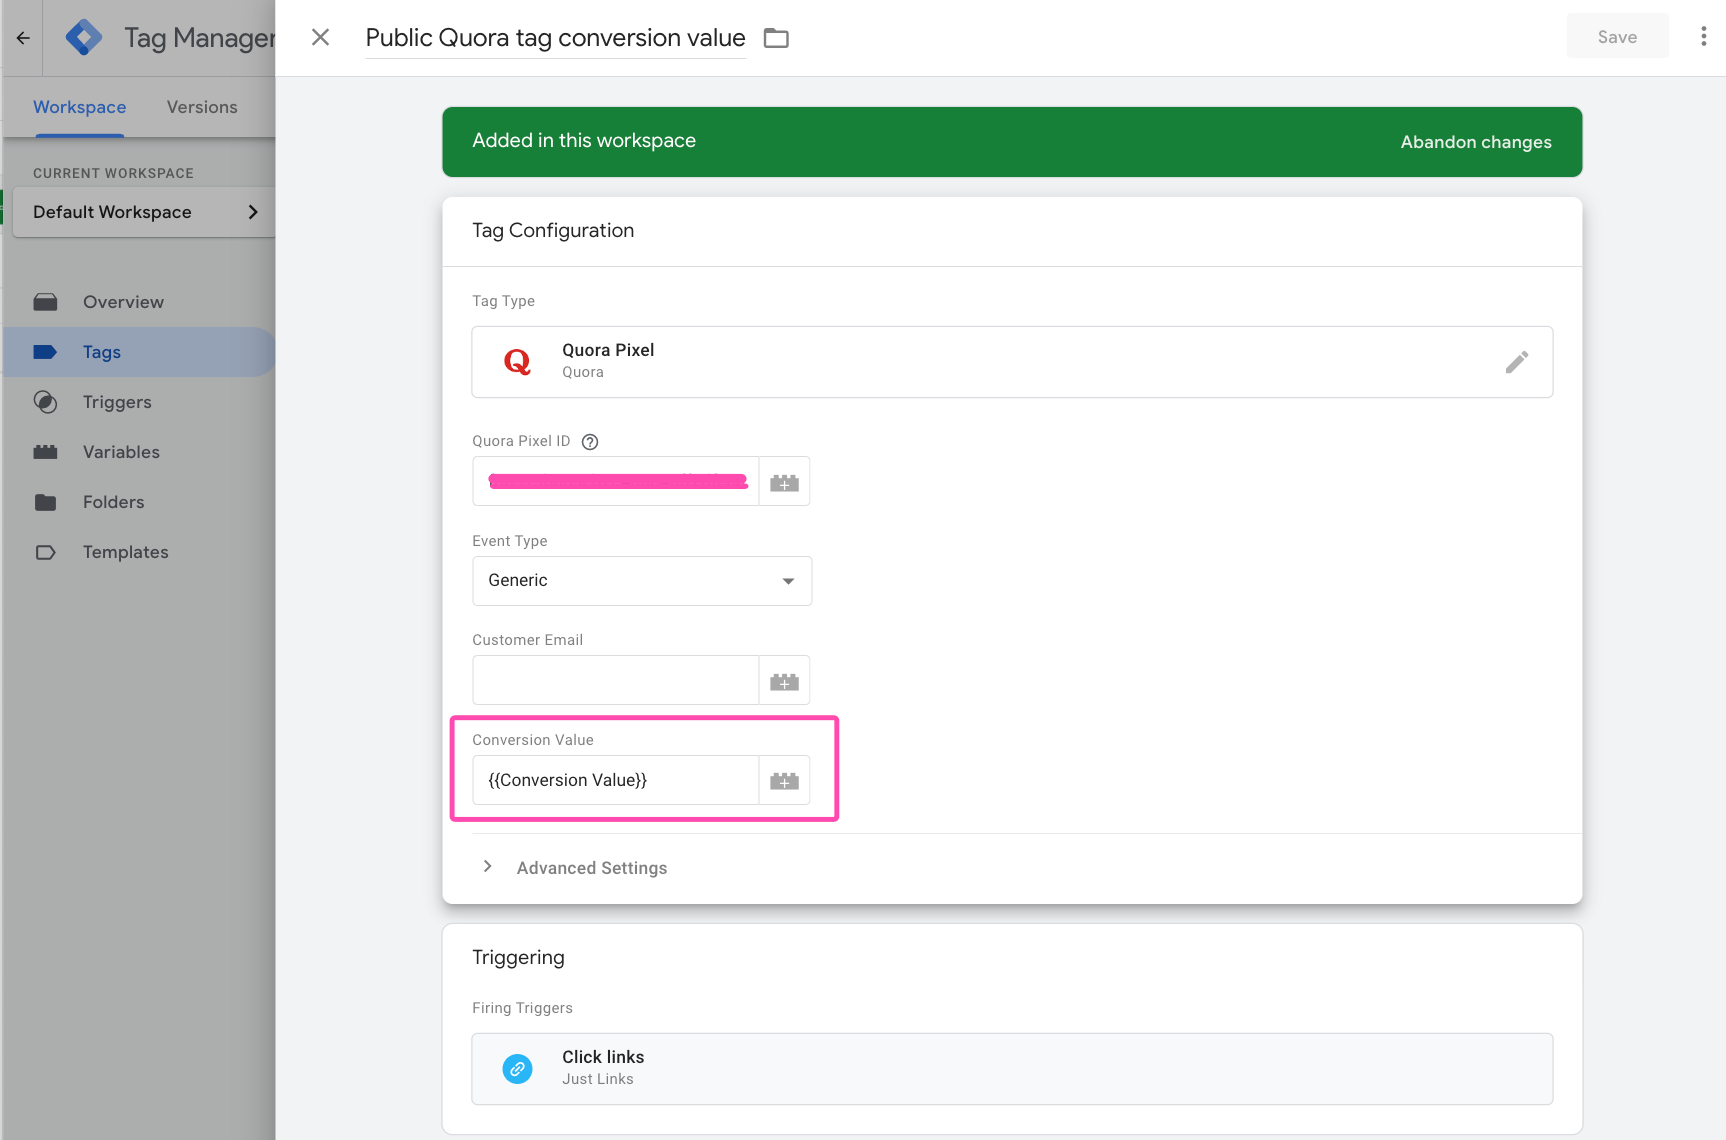Open the three-dot overflow menu
The height and width of the screenshot is (1140, 1726).
coord(1704,35)
